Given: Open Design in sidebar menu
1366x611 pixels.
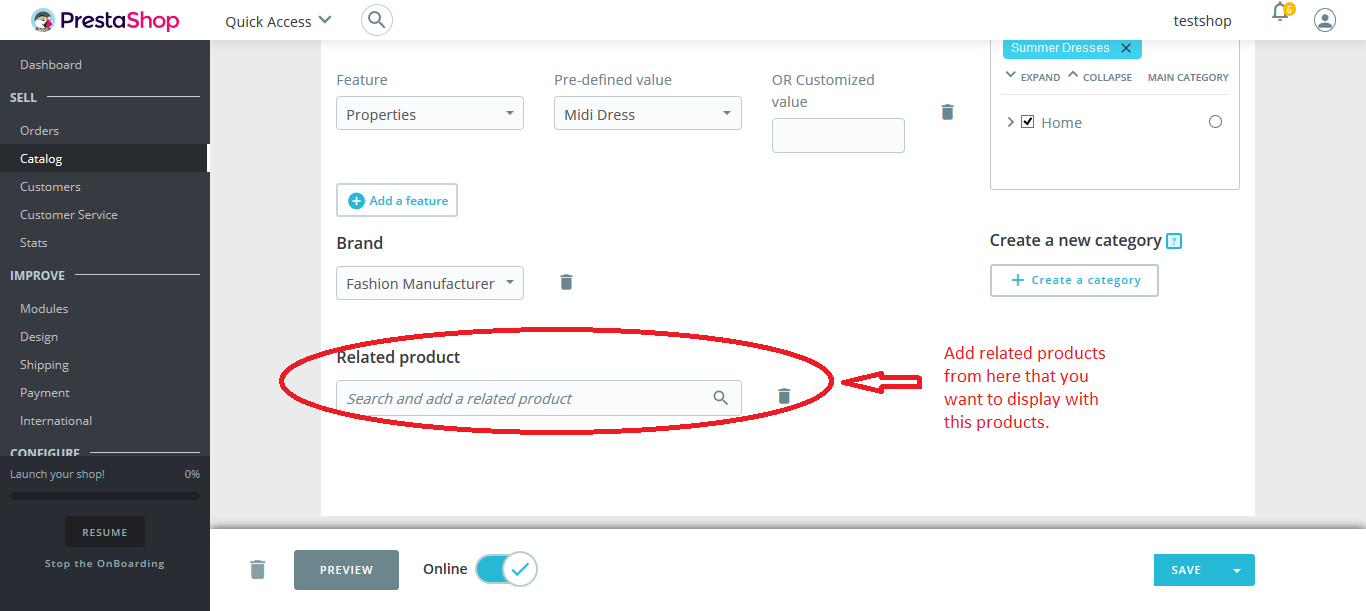Looking at the screenshot, I should (39, 337).
